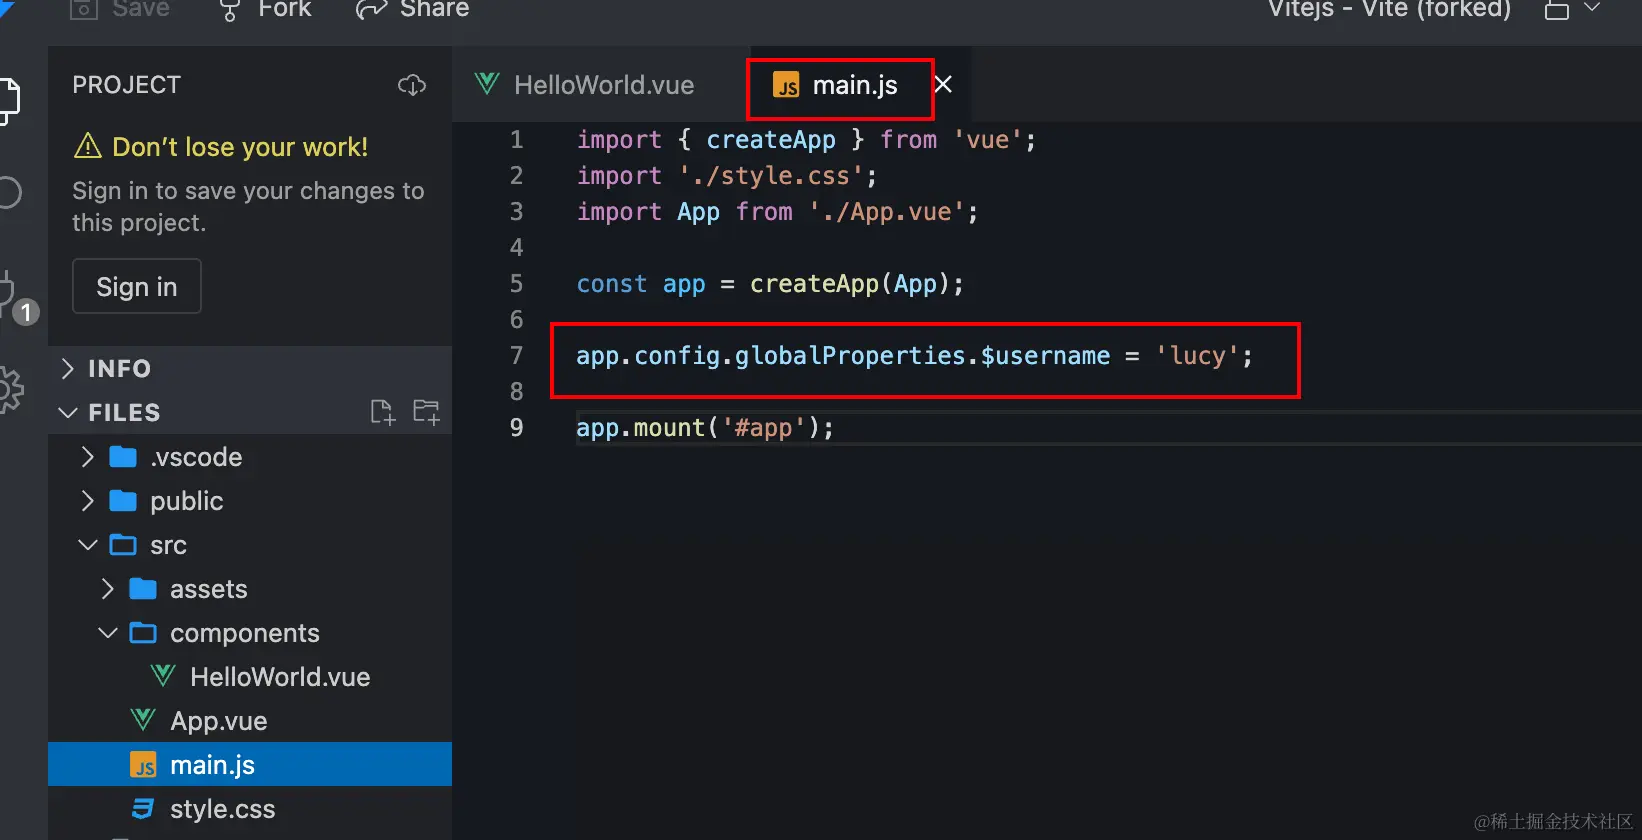Image resolution: width=1642 pixels, height=840 pixels.
Task: Click the assets folder icon
Action: pyautogui.click(x=143, y=589)
